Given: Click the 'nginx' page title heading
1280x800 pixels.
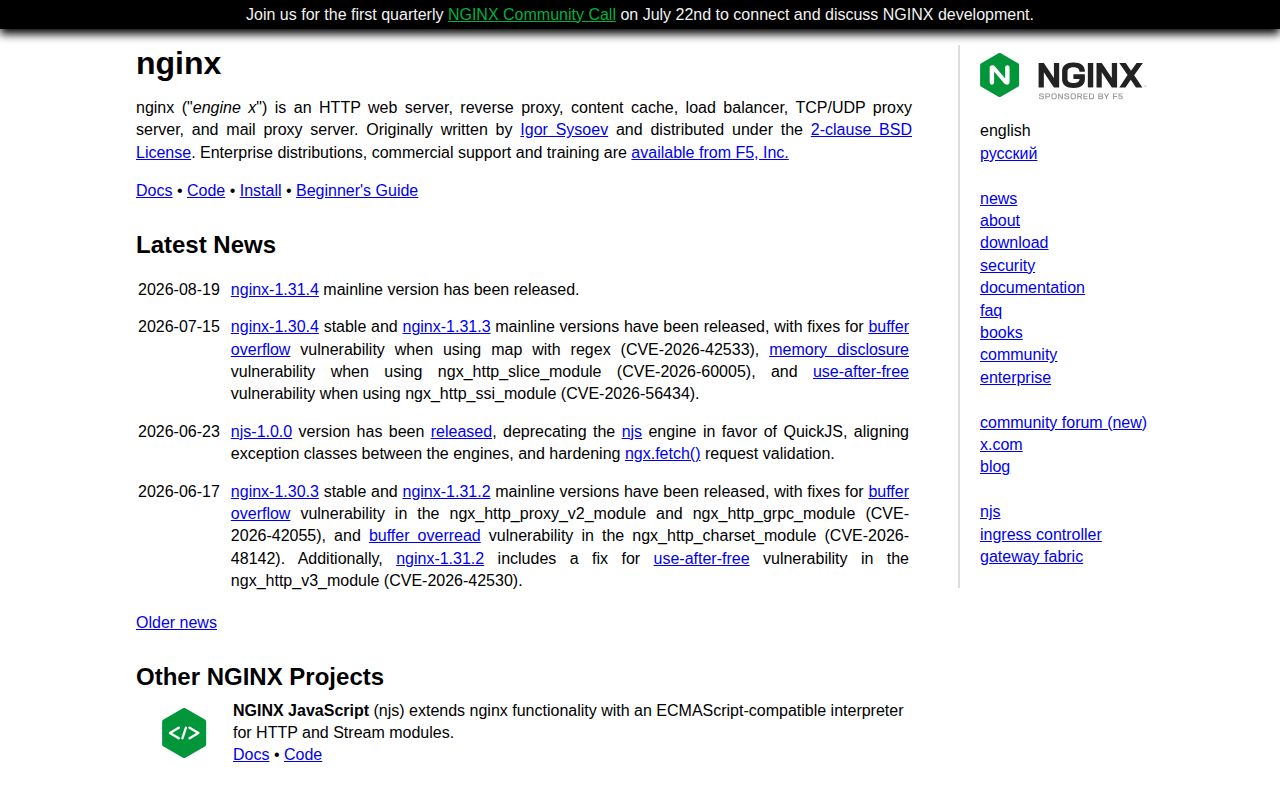Looking at the screenshot, I should pyautogui.click(x=179, y=64).
